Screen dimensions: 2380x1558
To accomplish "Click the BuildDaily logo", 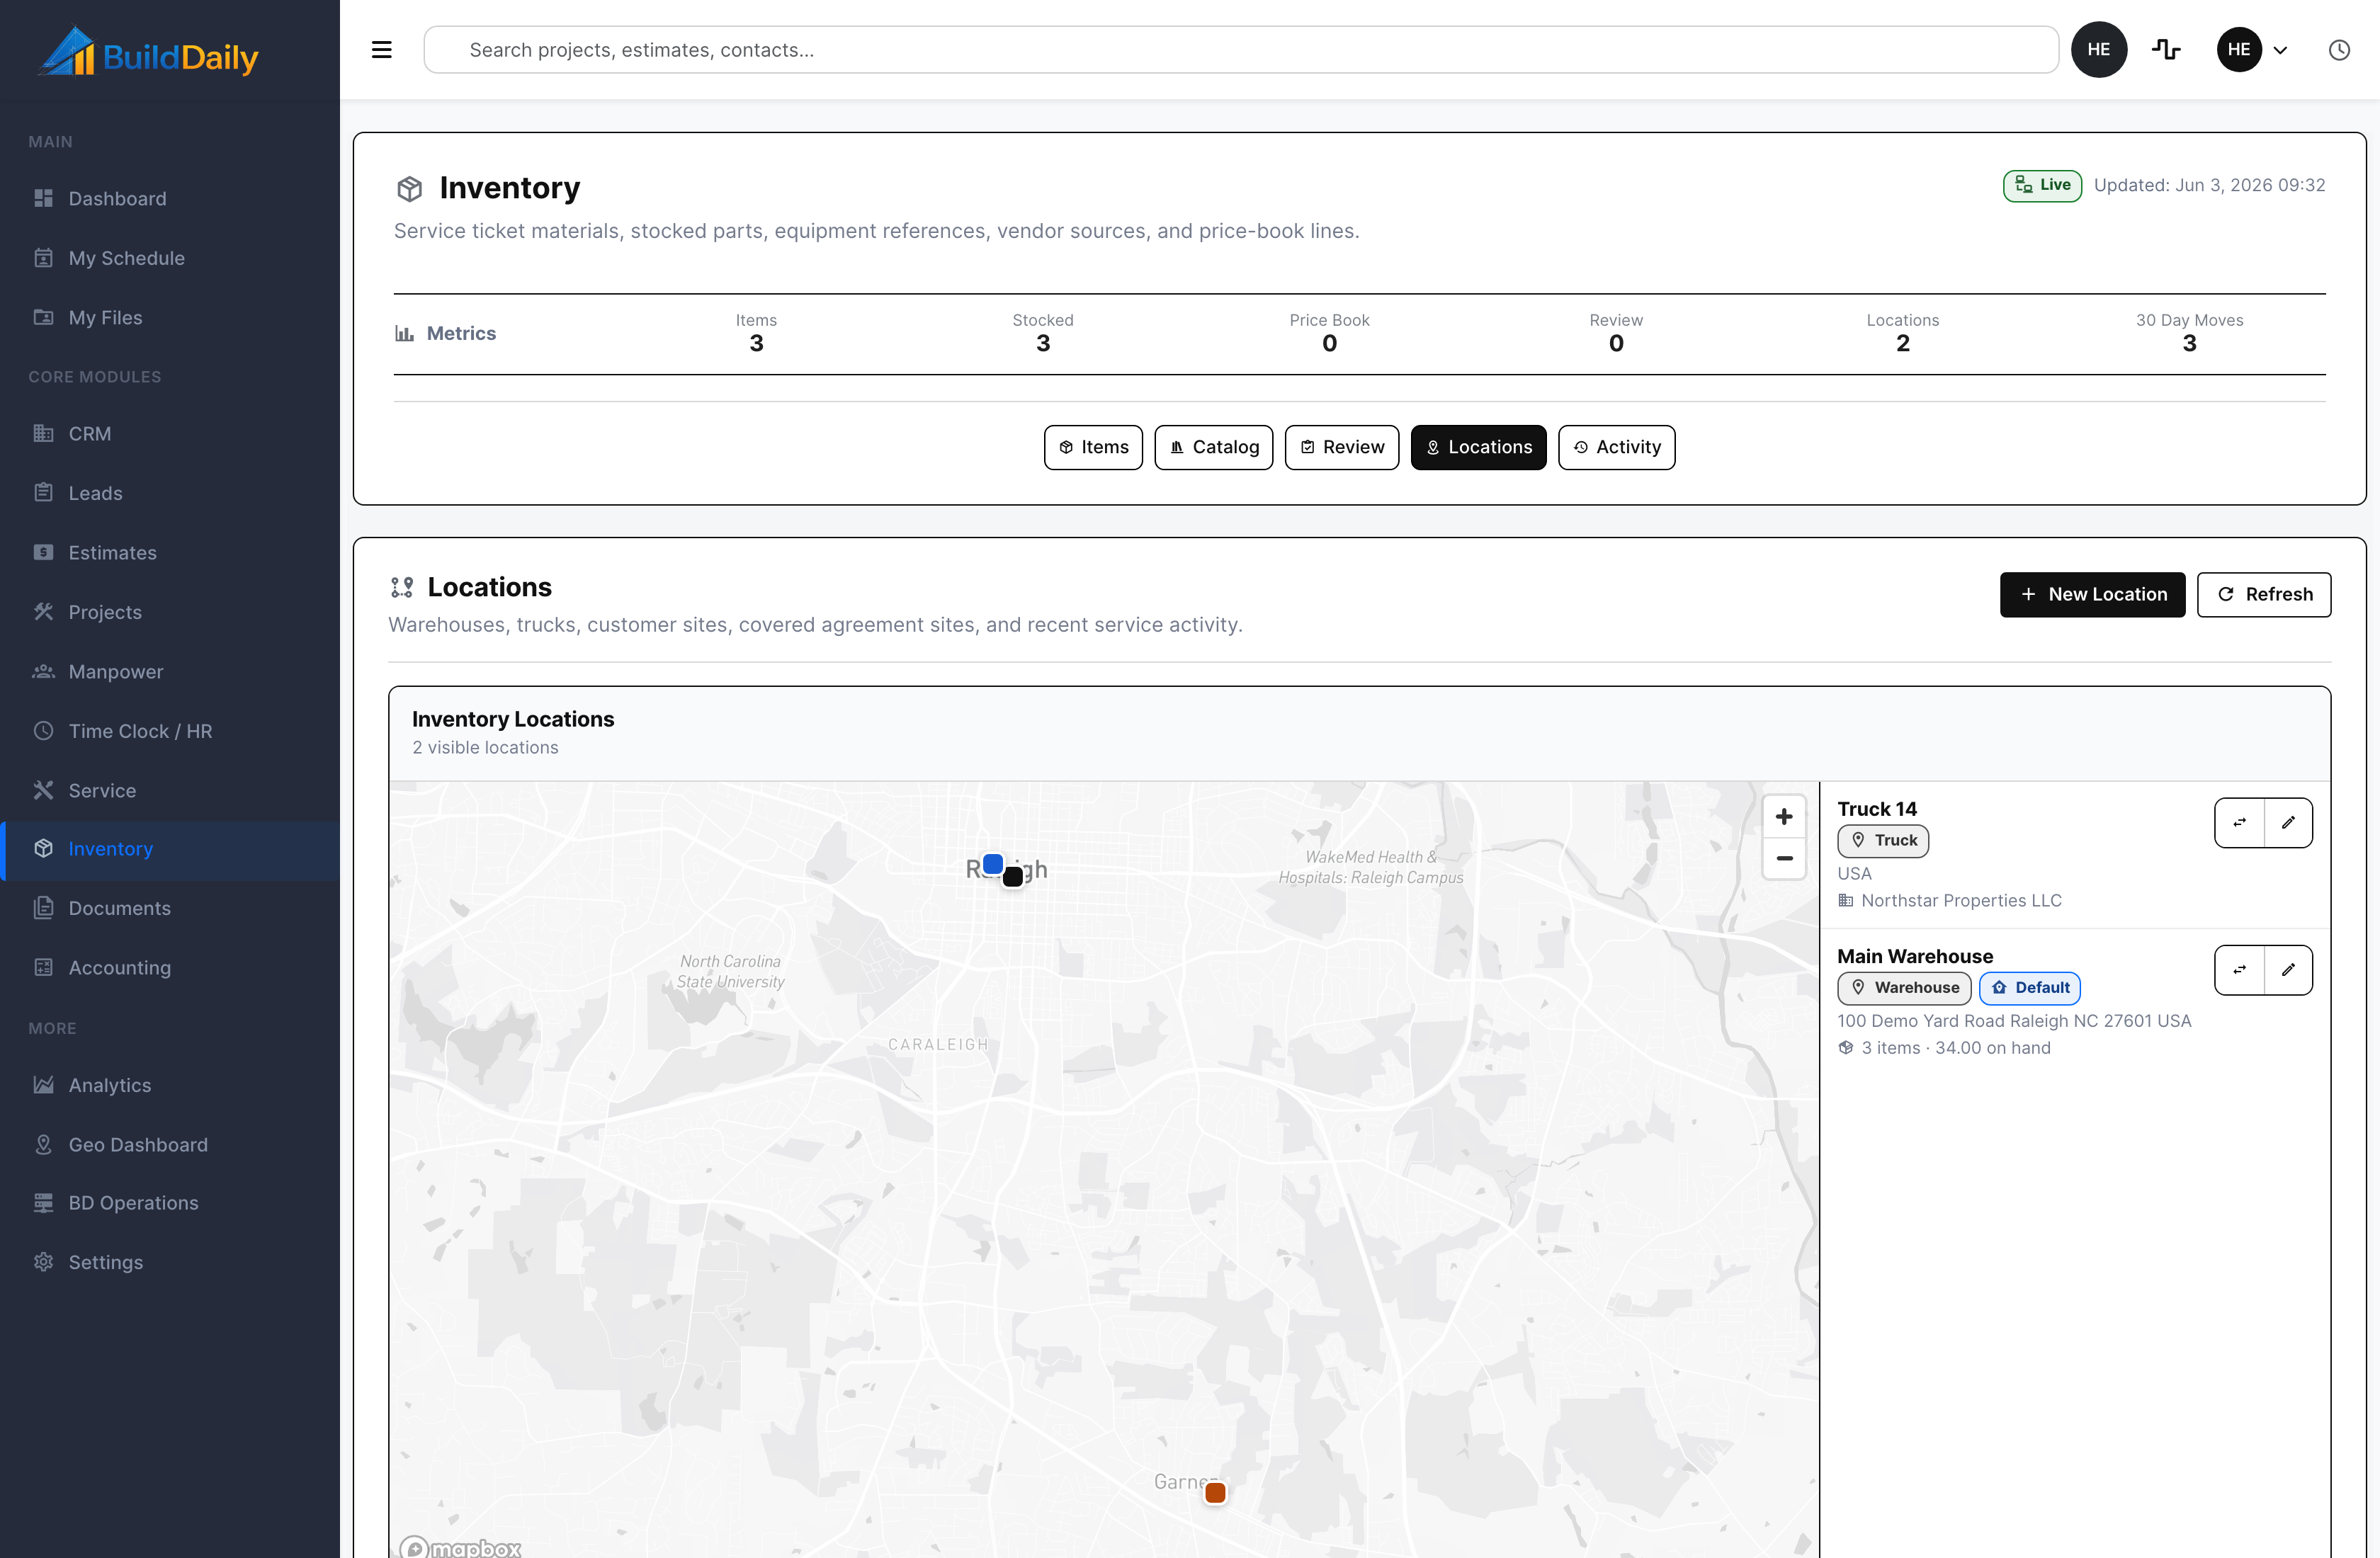I will (x=149, y=52).
